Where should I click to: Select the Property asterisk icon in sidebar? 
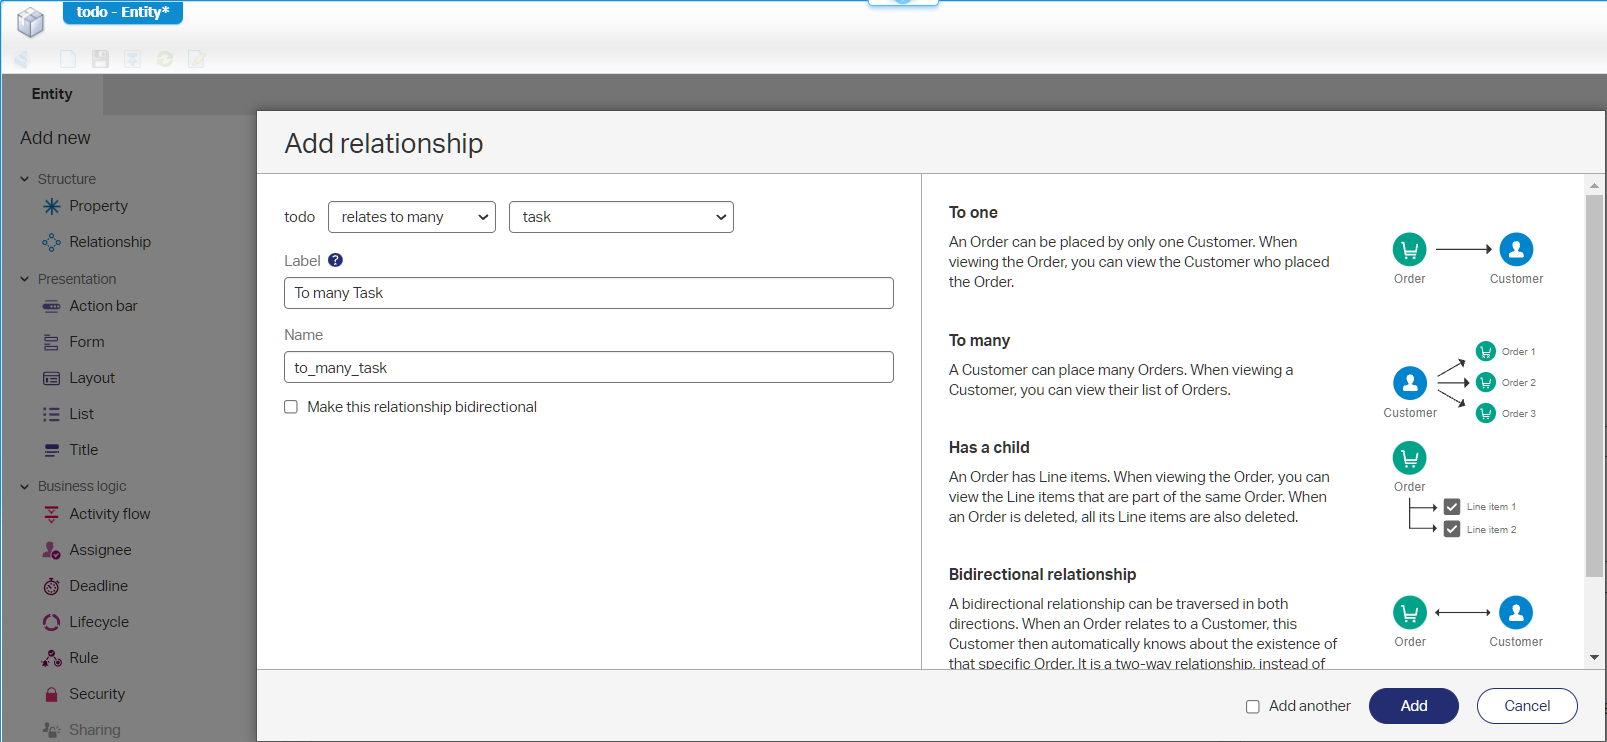pyautogui.click(x=52, y=206)
